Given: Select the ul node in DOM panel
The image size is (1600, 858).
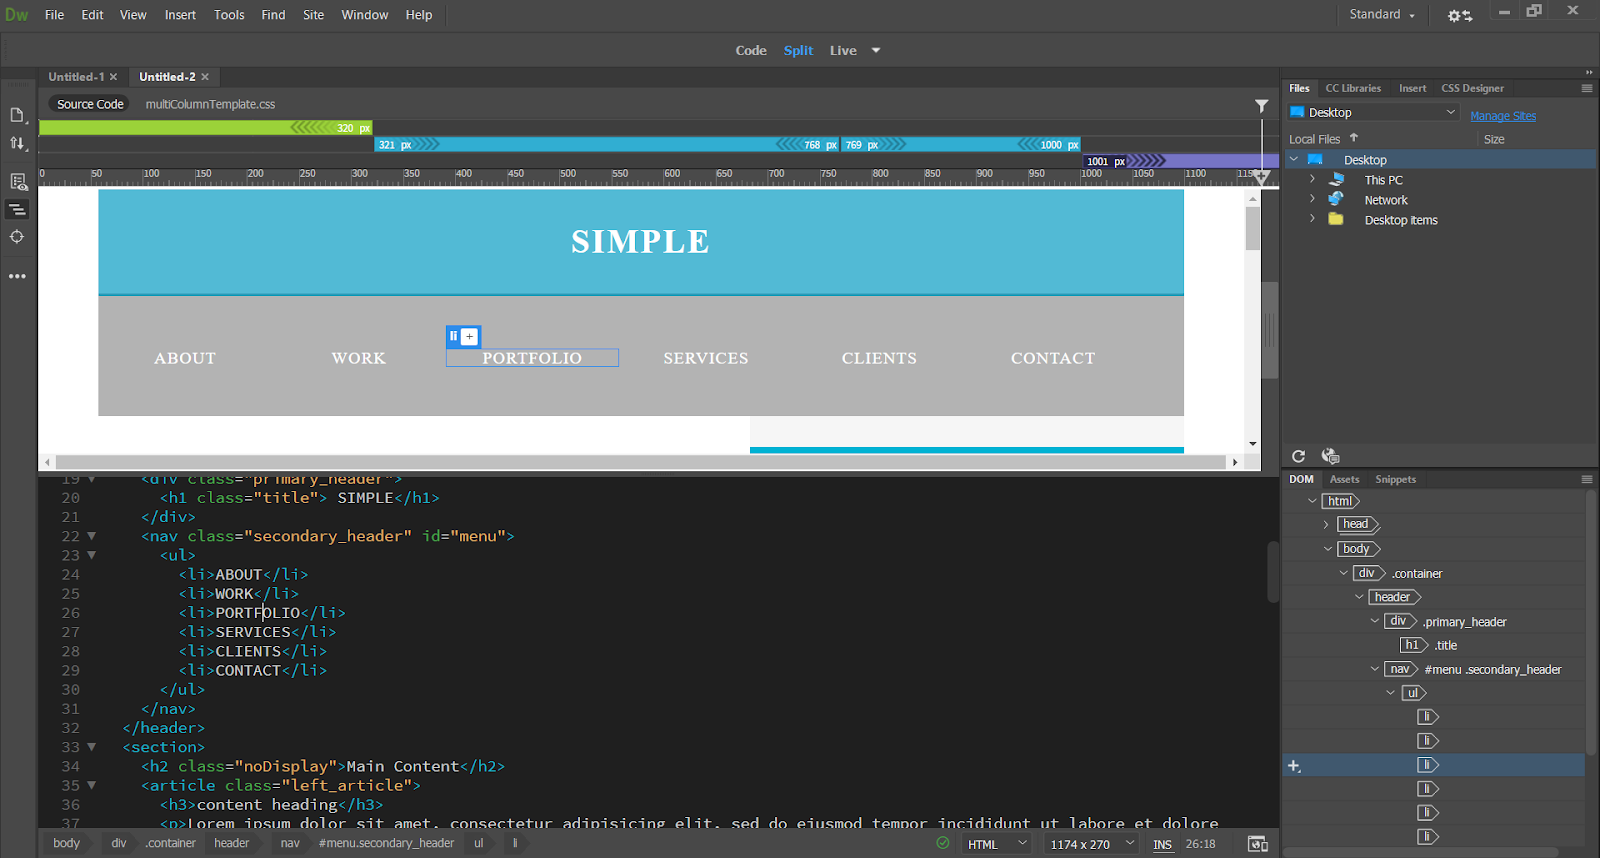Looking at the screenshot, I should pyautogui.click(x=1412, y=693).
